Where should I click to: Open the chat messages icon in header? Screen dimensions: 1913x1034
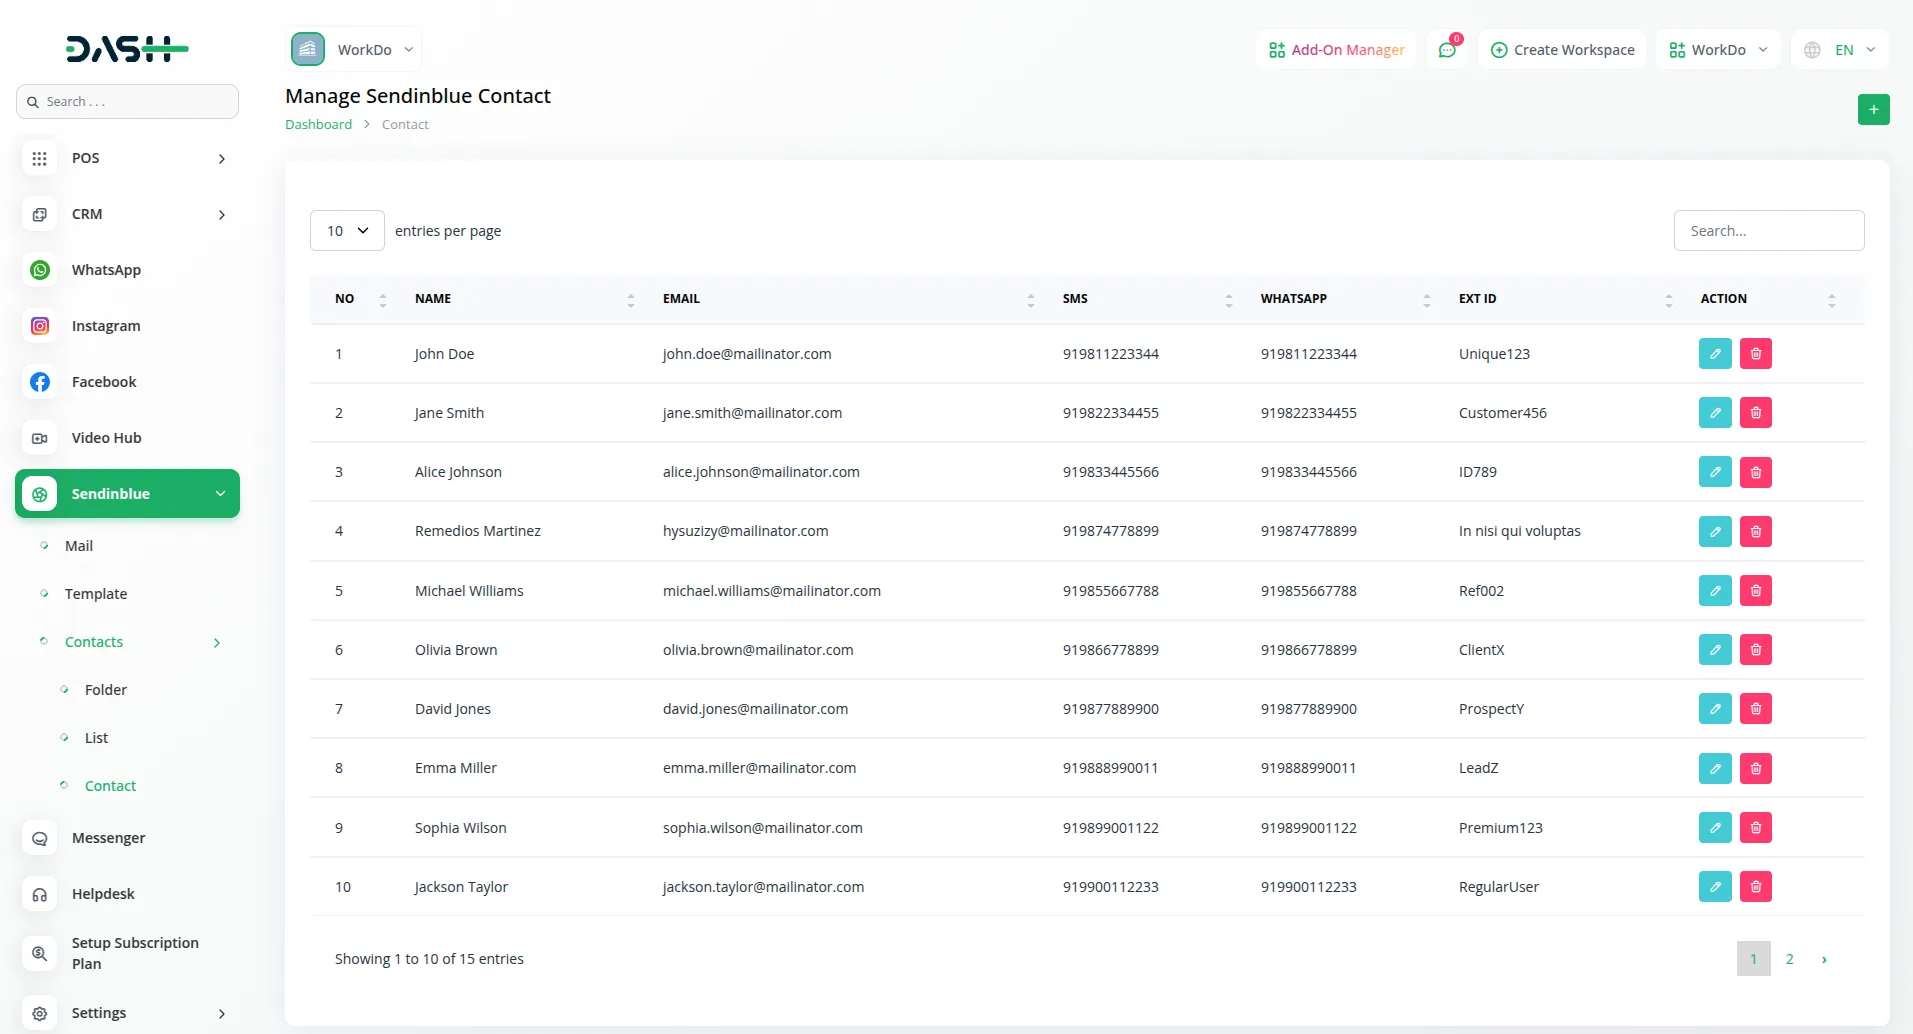click(1446, 50)
